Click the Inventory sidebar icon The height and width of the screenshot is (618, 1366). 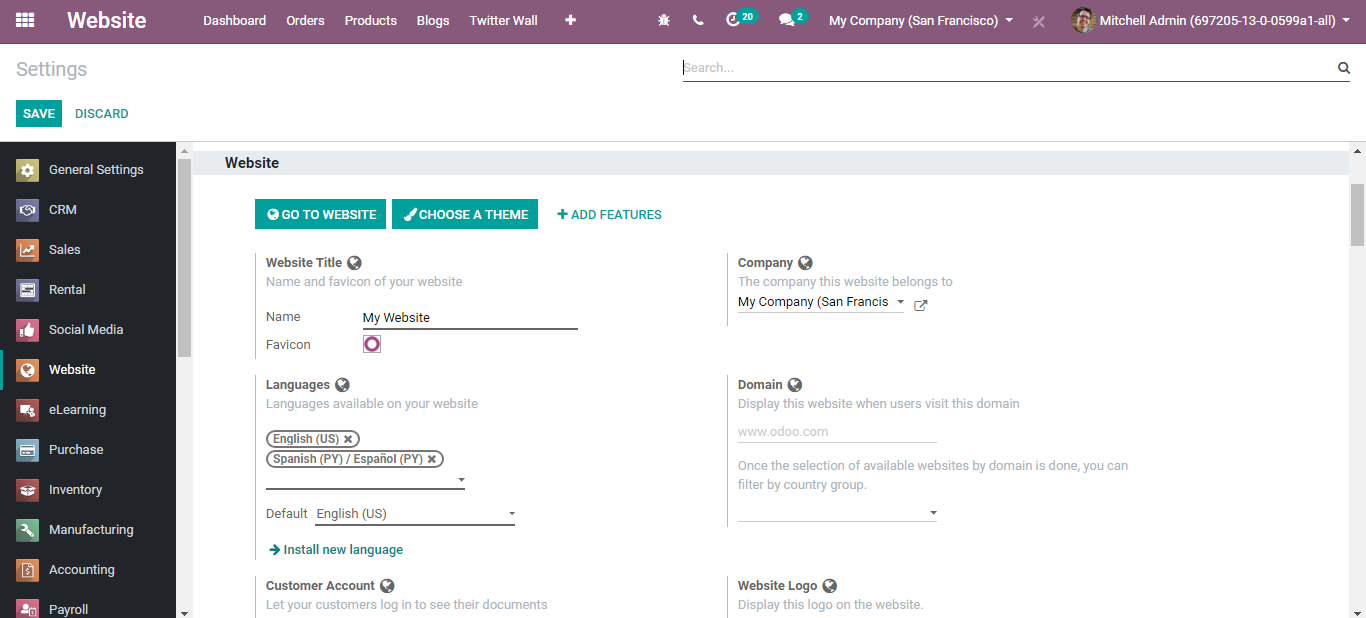click(x=28, y=490)
